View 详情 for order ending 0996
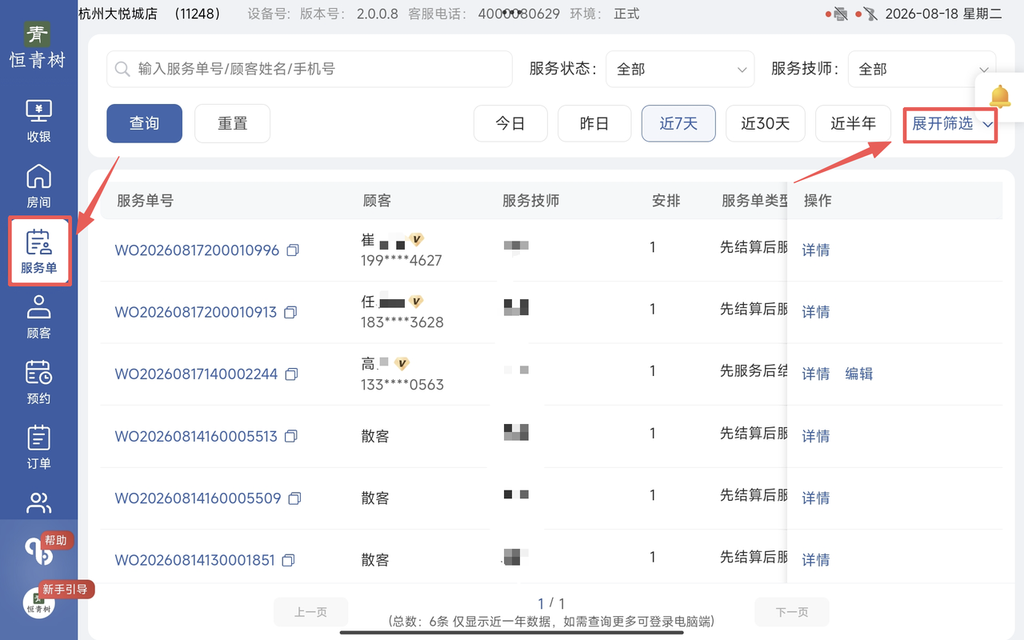Screen dimensions: 1024x640 point(816,250)
